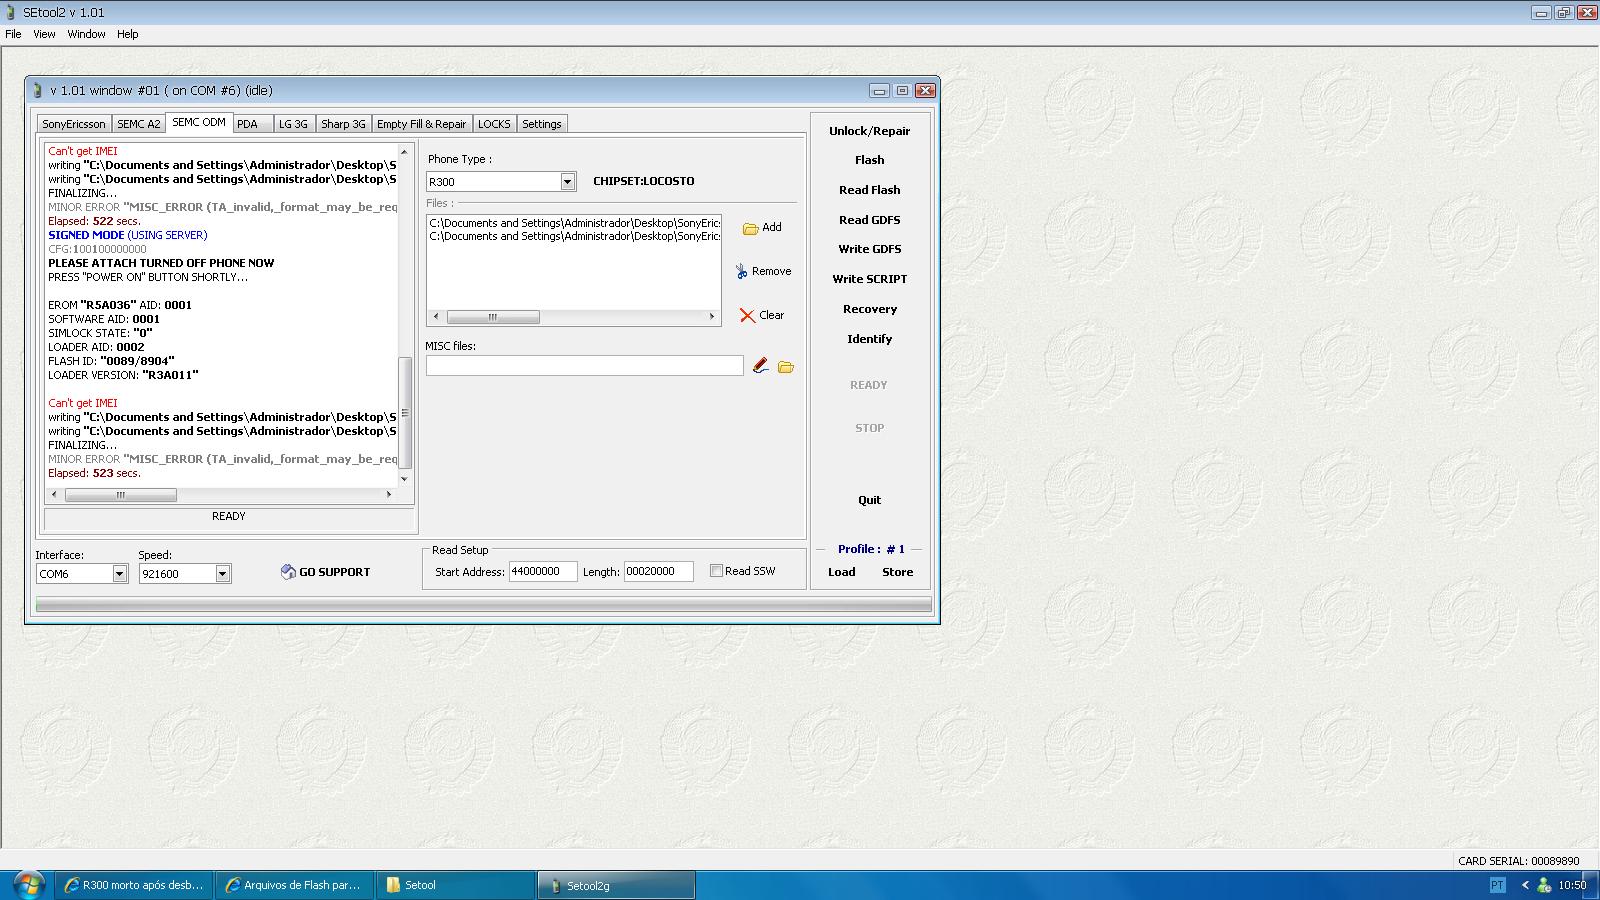Screen dimensions: 1600x900
Task: Switch to the SEMC A2 tab
Action: (138, 124)
